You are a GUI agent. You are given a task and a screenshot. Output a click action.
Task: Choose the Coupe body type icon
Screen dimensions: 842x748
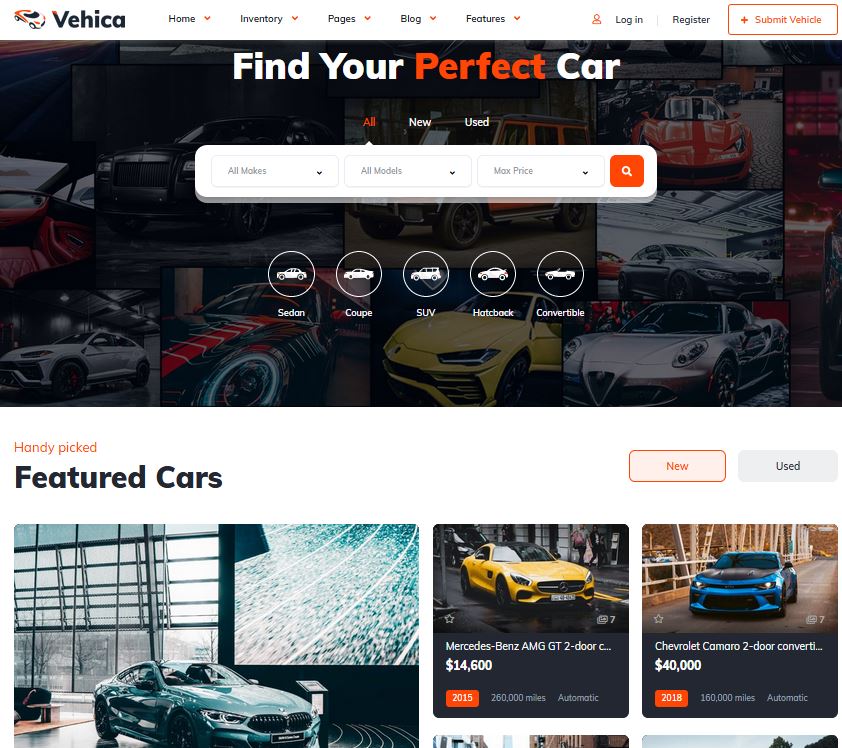point(359,274)
